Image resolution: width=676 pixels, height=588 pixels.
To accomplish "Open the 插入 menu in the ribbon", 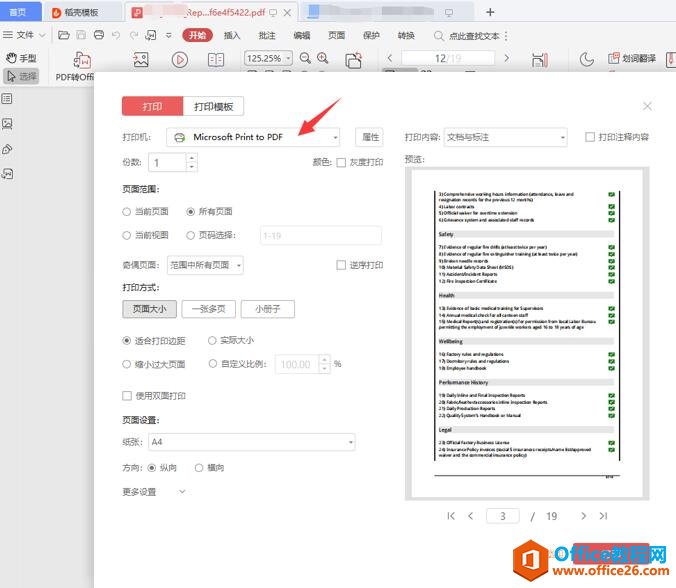I will [232, 35].
